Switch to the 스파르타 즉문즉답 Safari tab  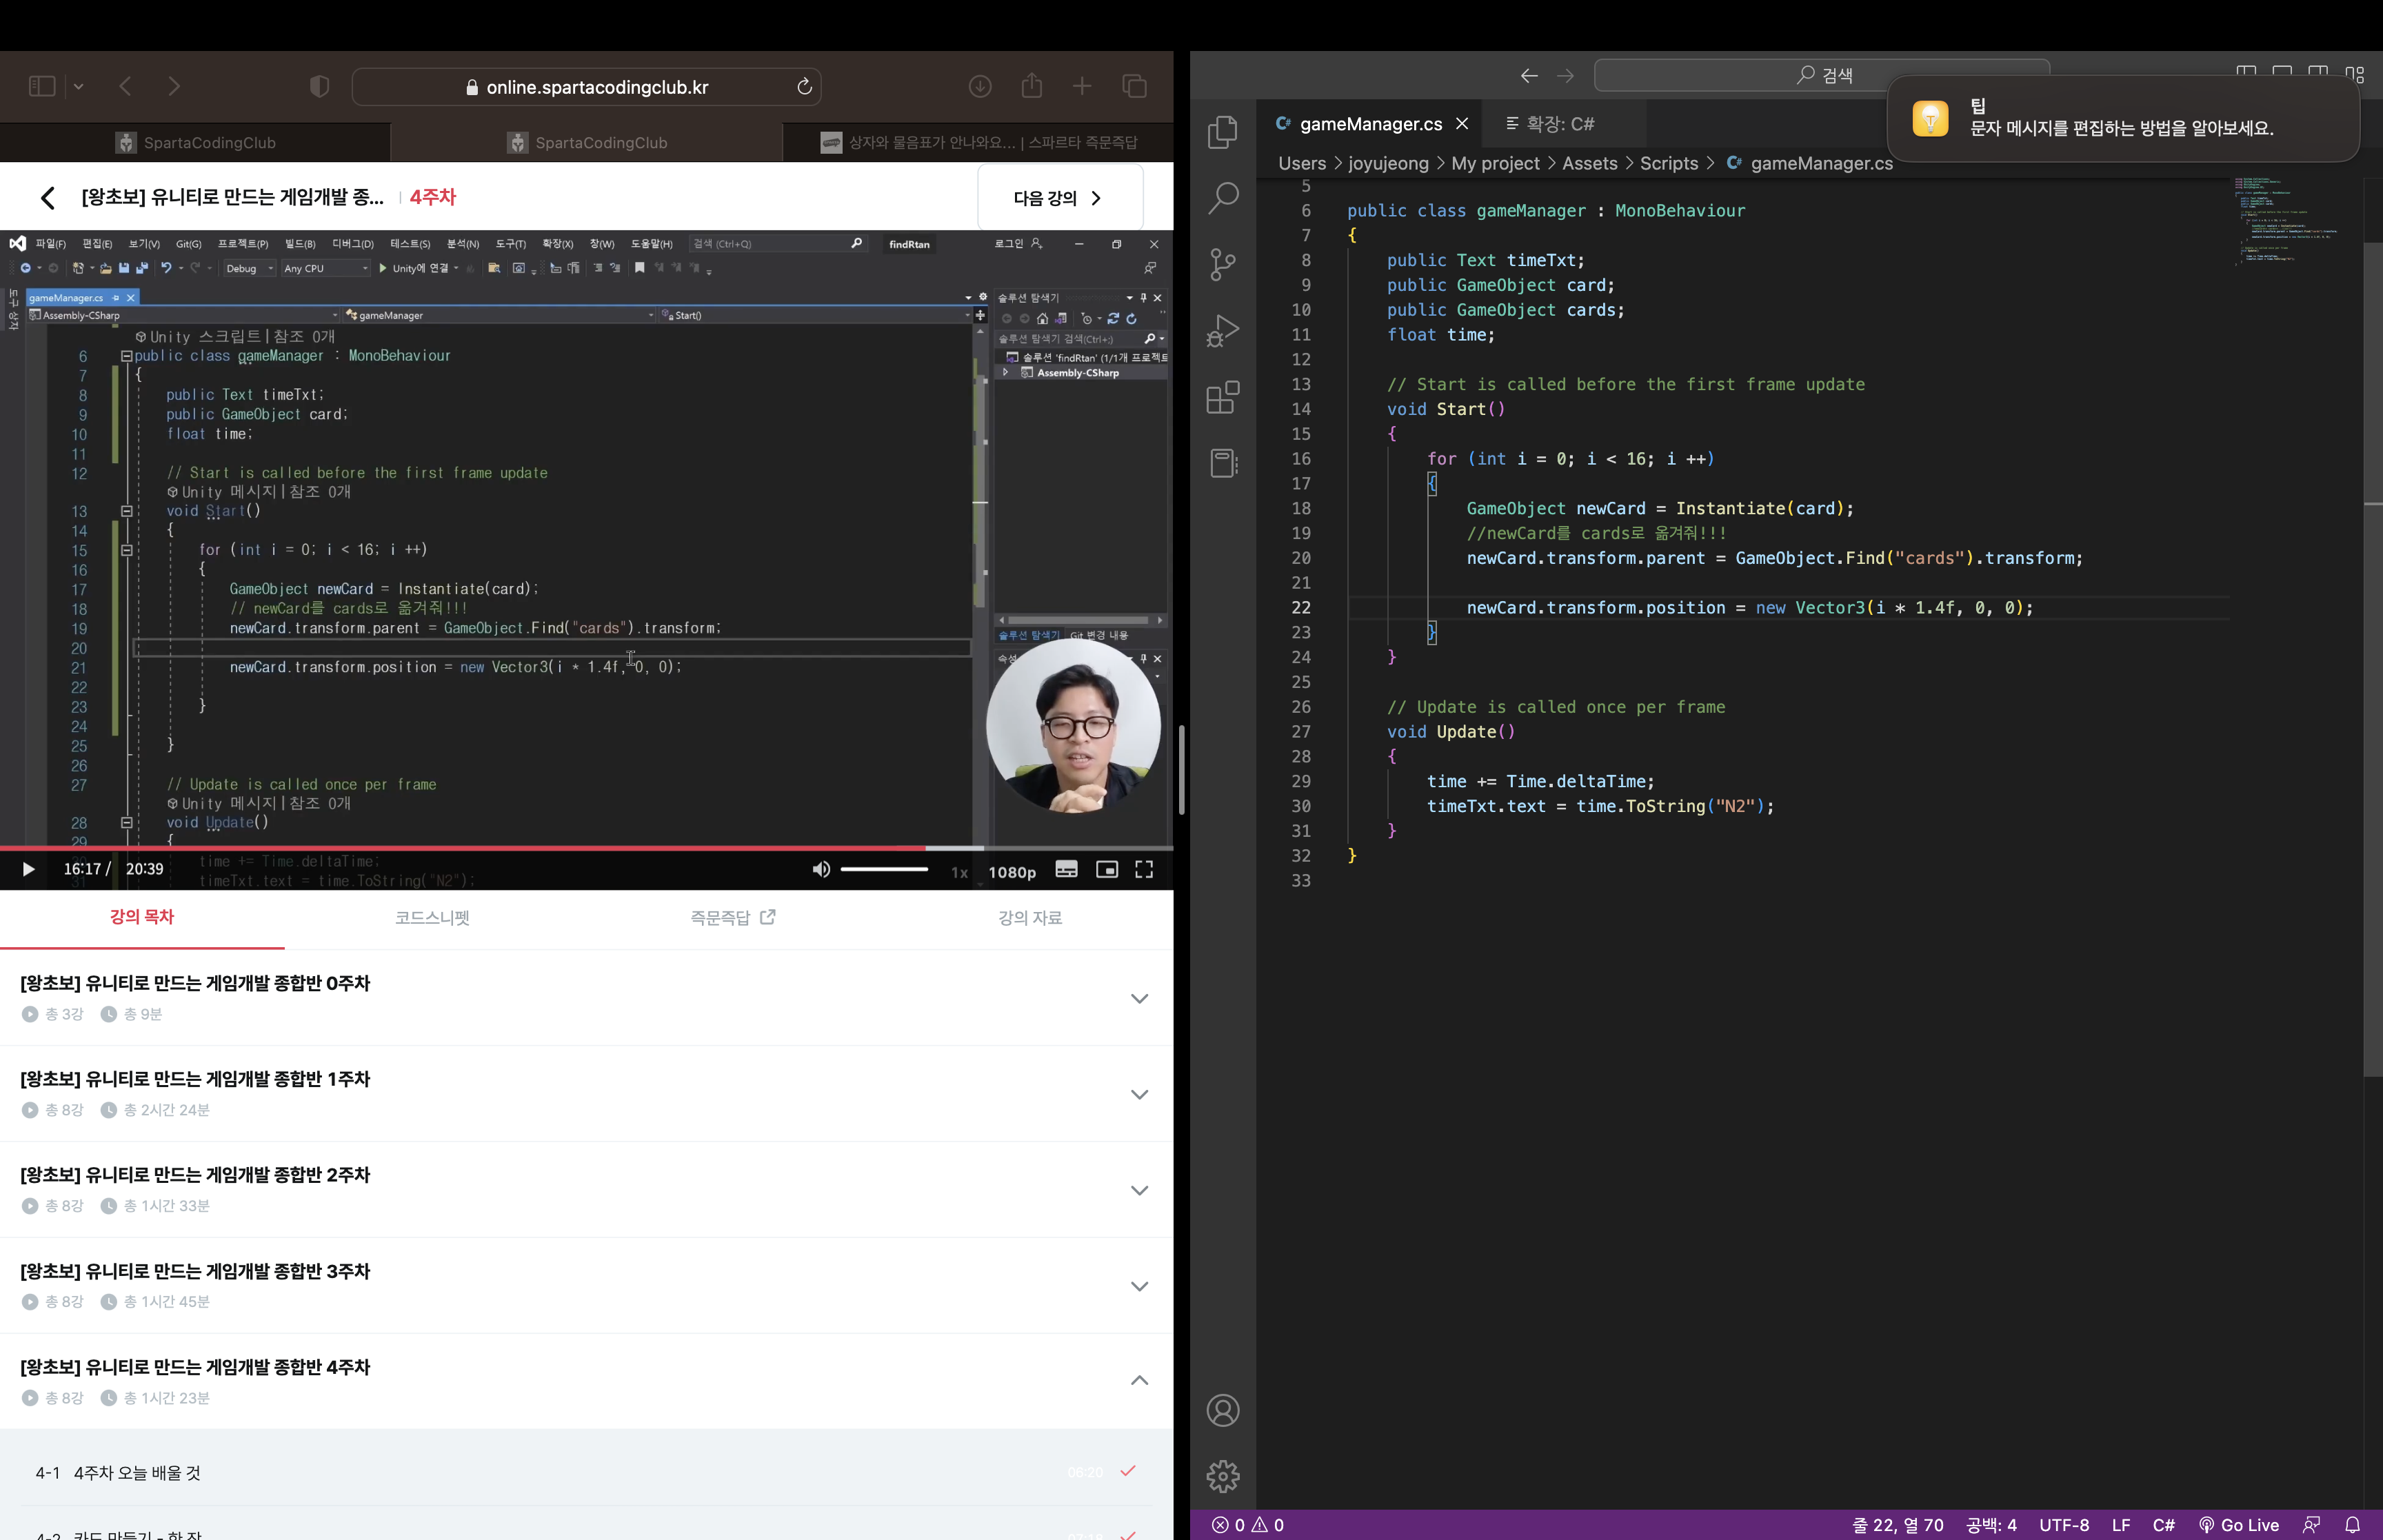[x=978, y=142]
